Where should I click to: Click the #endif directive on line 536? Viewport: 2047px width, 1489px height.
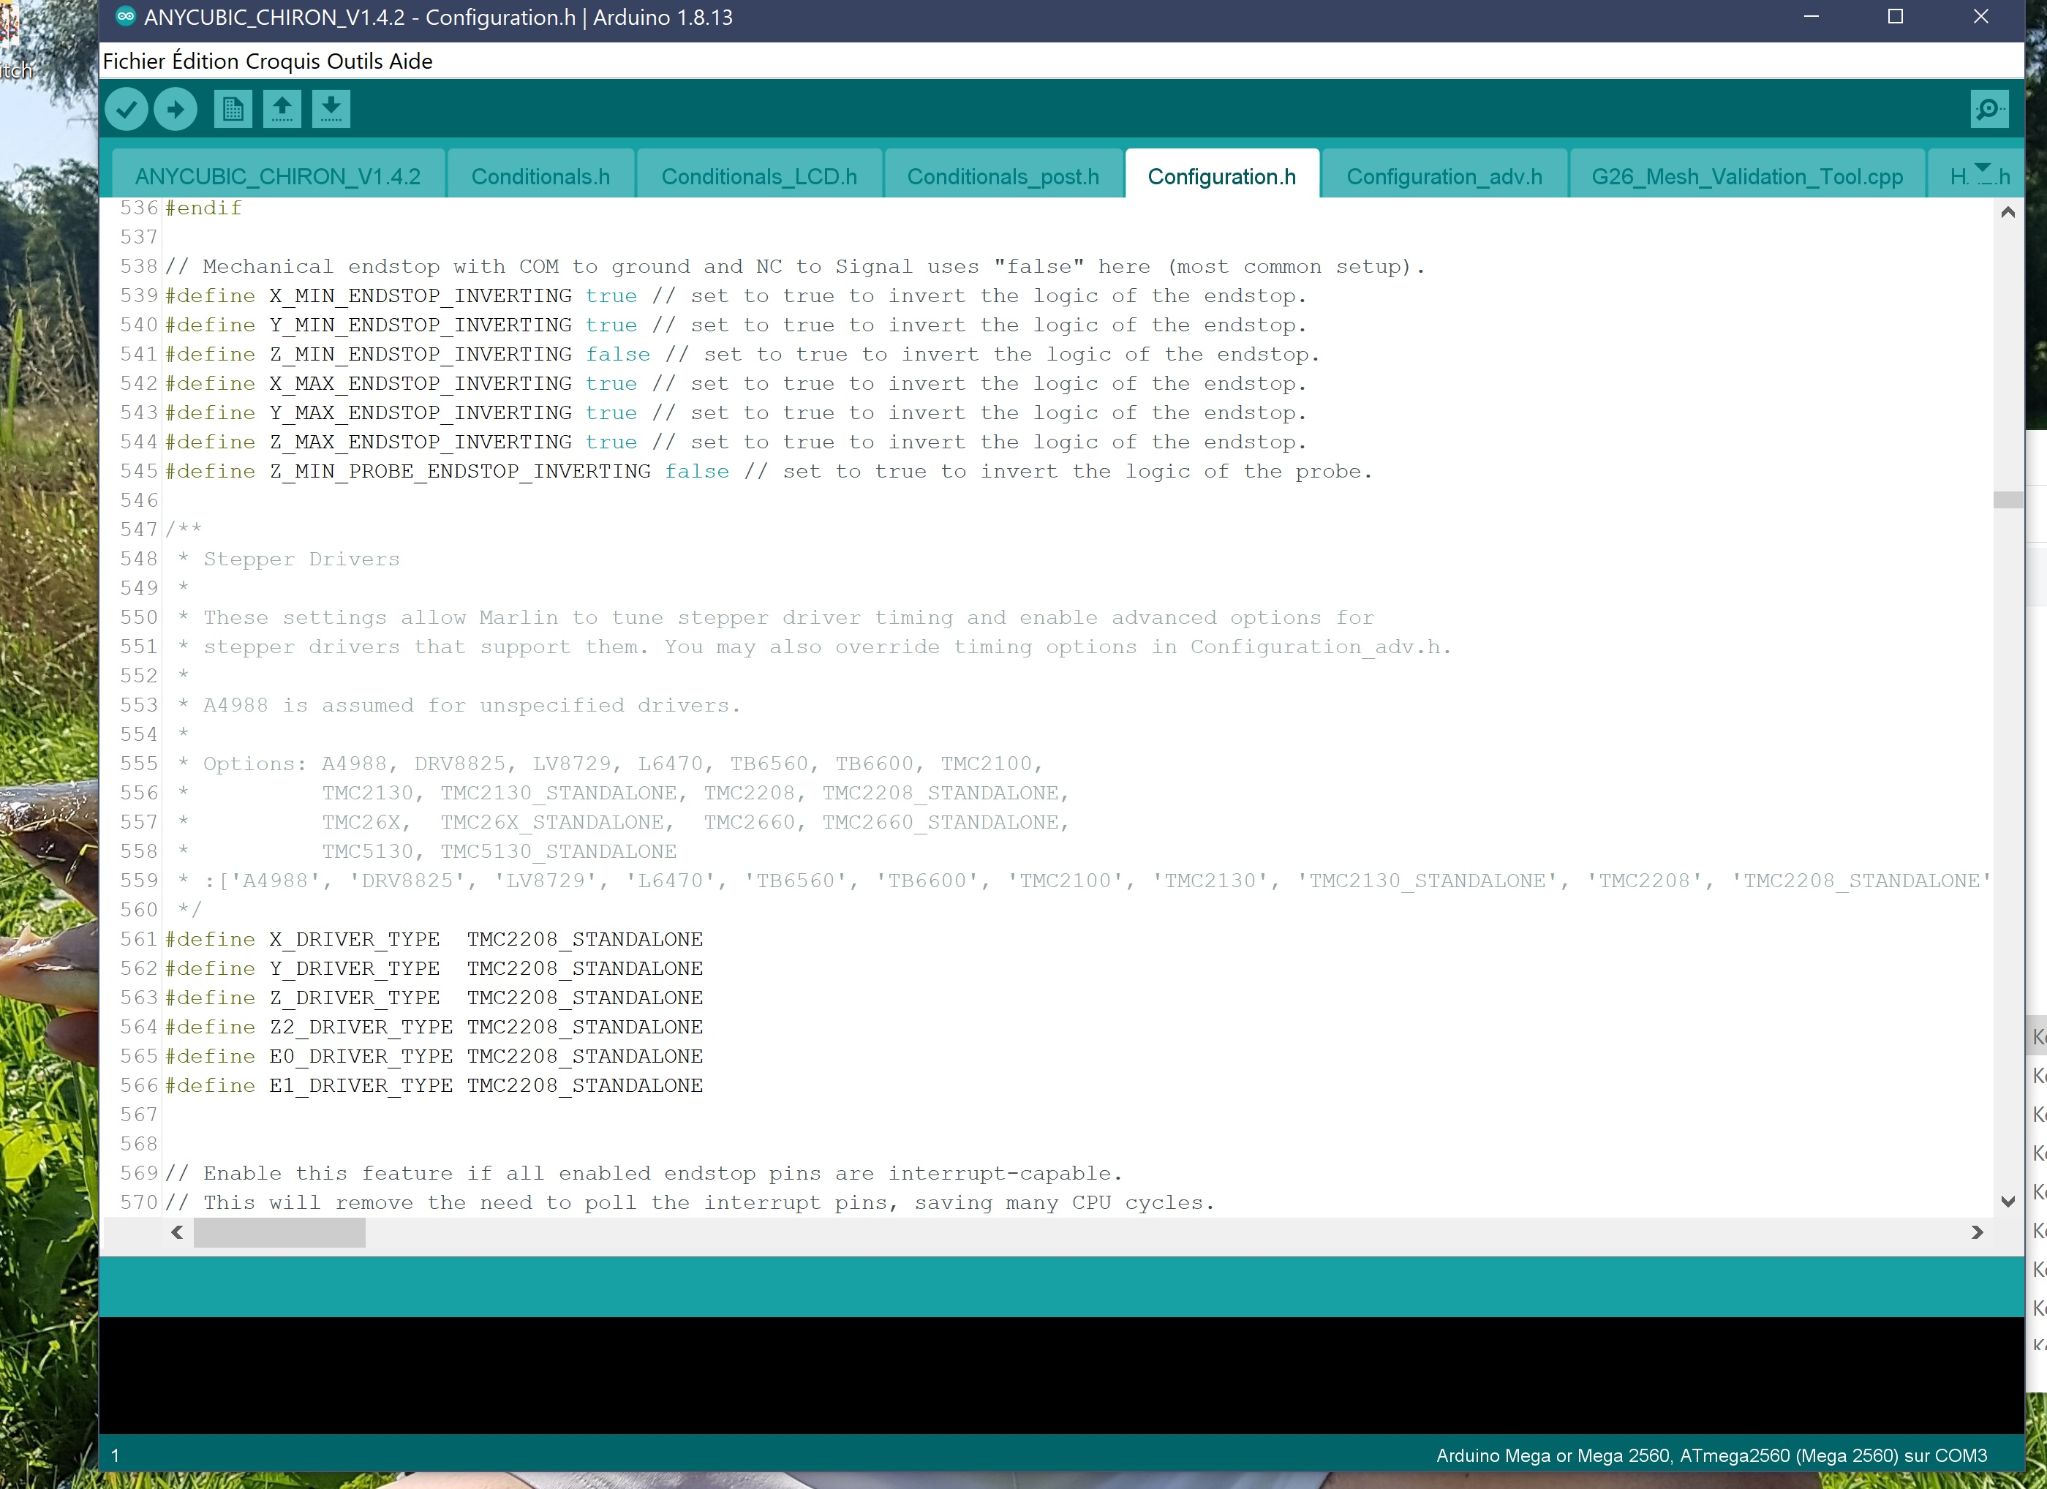[204, 207]
